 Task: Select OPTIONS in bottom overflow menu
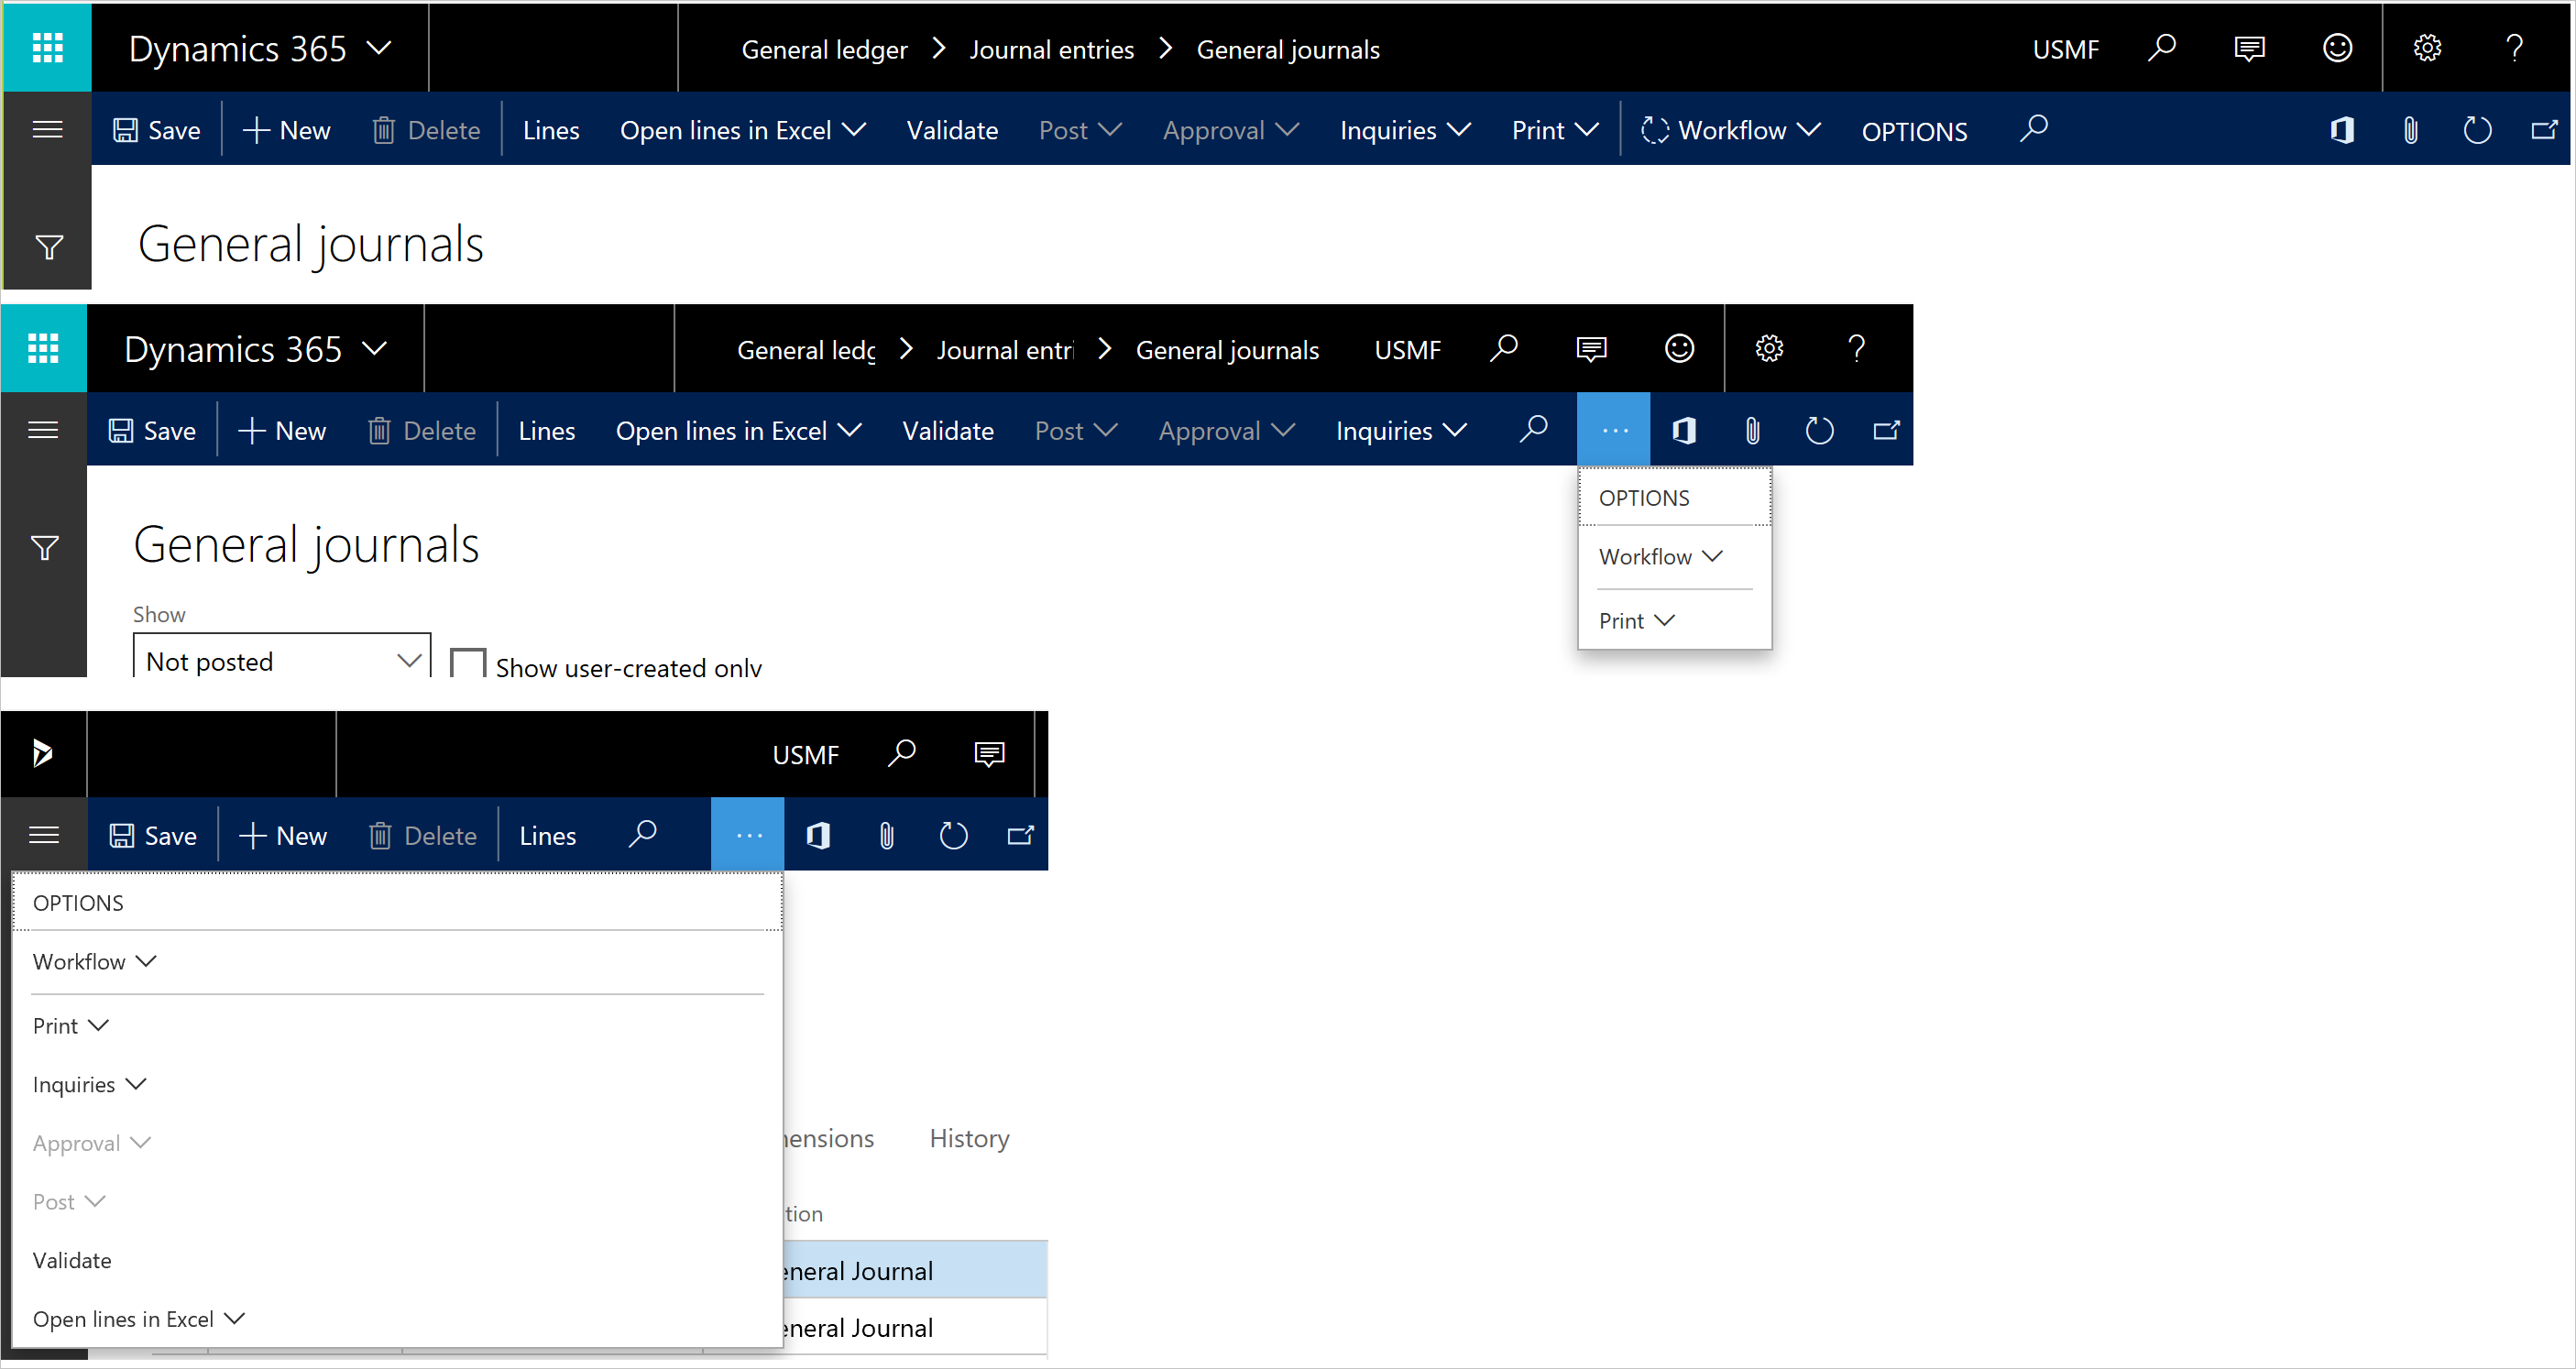397,902
